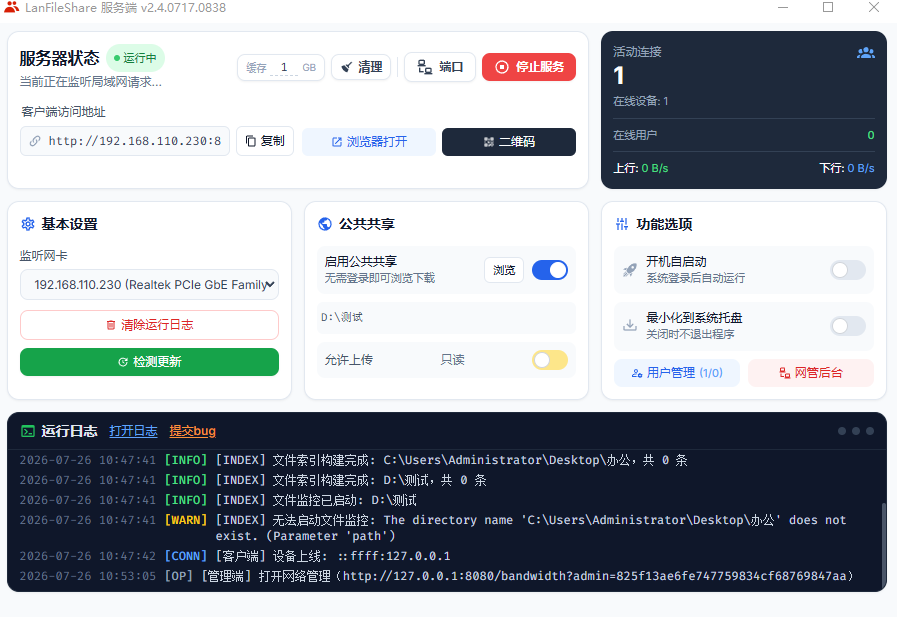
Task: Click the D:\测试 shared path field
Action: click(x=446, y=317)
